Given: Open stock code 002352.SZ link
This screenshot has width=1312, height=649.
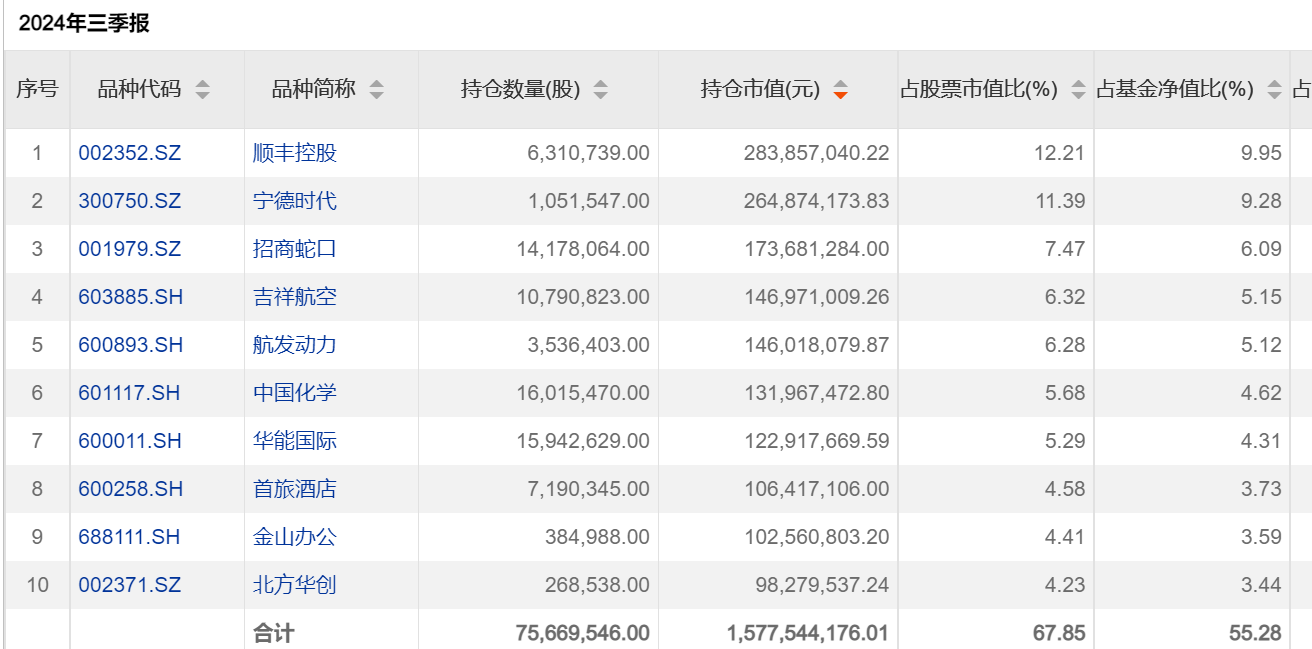Looking at the screenshot, I should (x=130, y=153).
